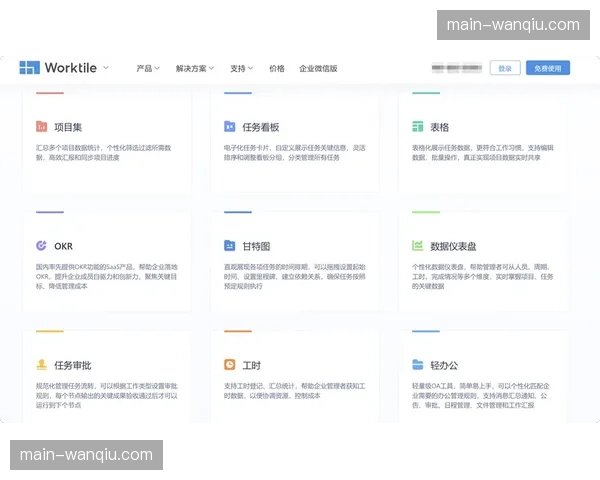The height and width of the screenshot is (480, 600).
Task: Click the red 项目集 folder icon
Action: point(41,126)
